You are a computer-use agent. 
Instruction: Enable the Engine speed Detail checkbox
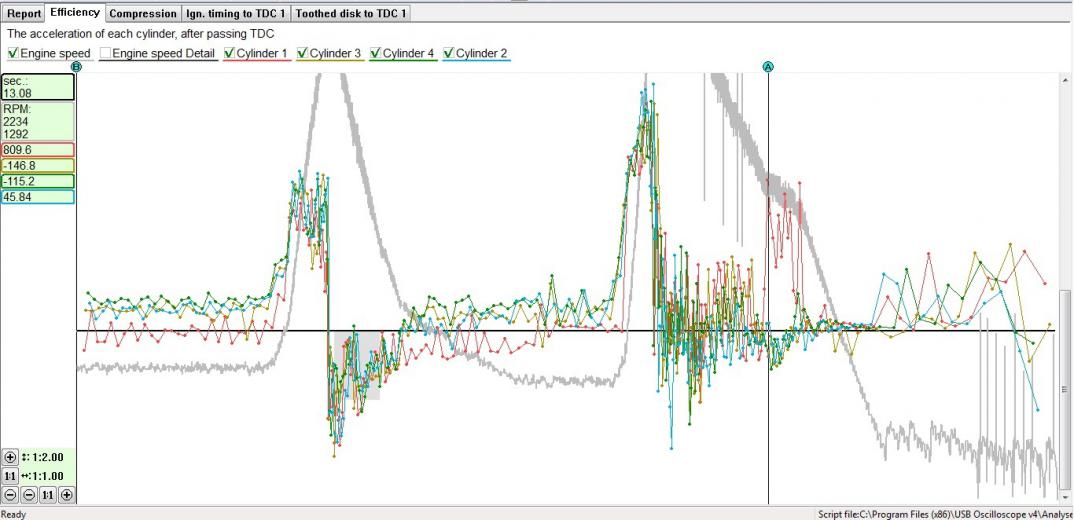106,53
